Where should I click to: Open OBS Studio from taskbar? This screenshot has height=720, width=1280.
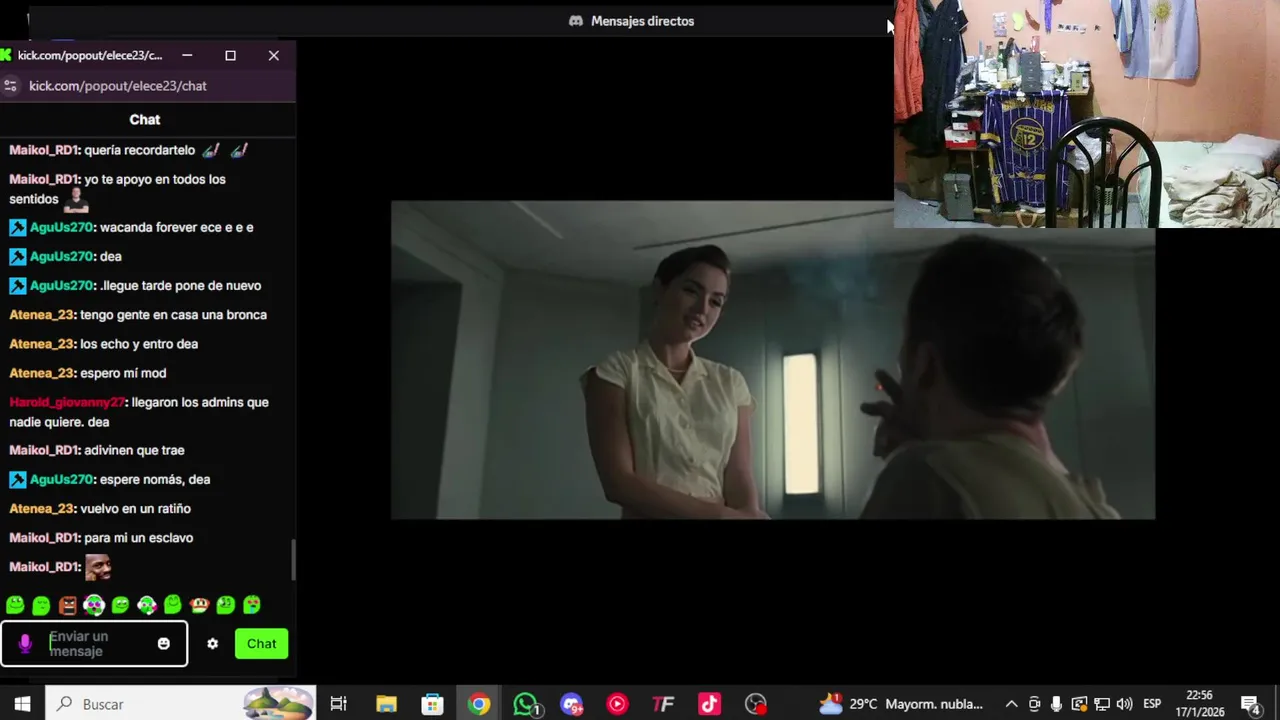pyautogui.click(x=756, y=704)
